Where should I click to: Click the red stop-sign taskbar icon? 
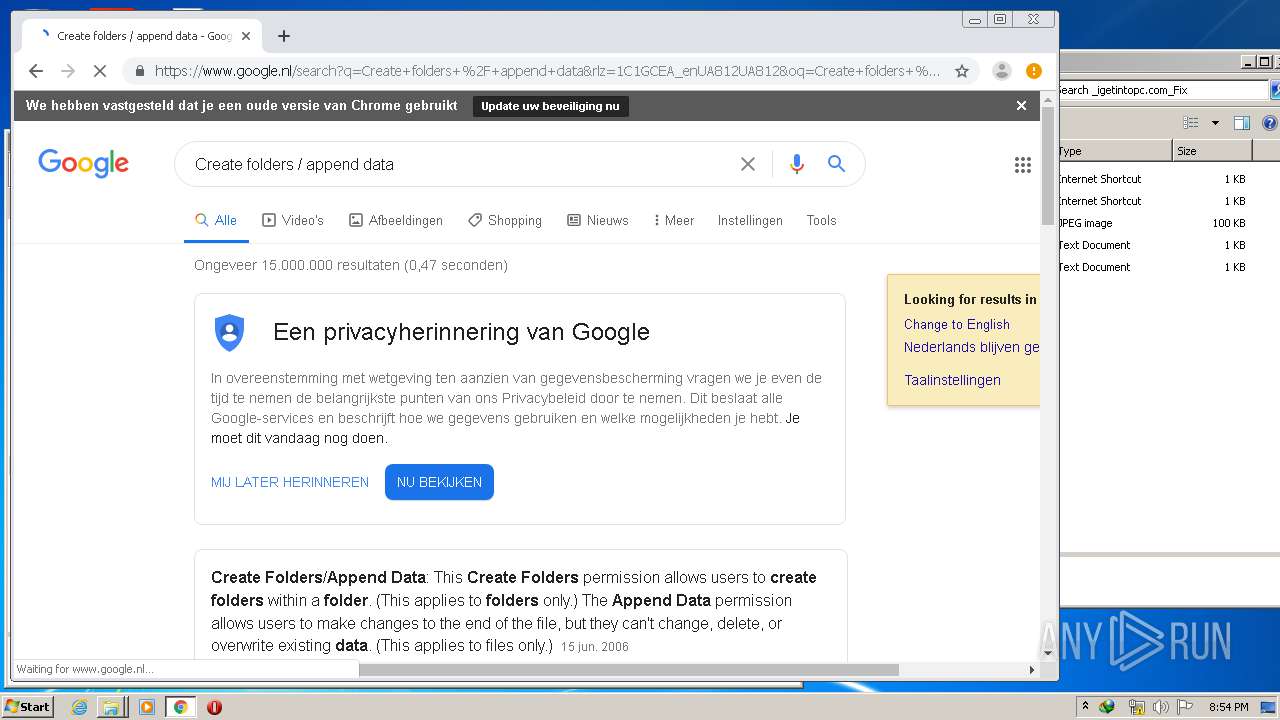point(214,707)
